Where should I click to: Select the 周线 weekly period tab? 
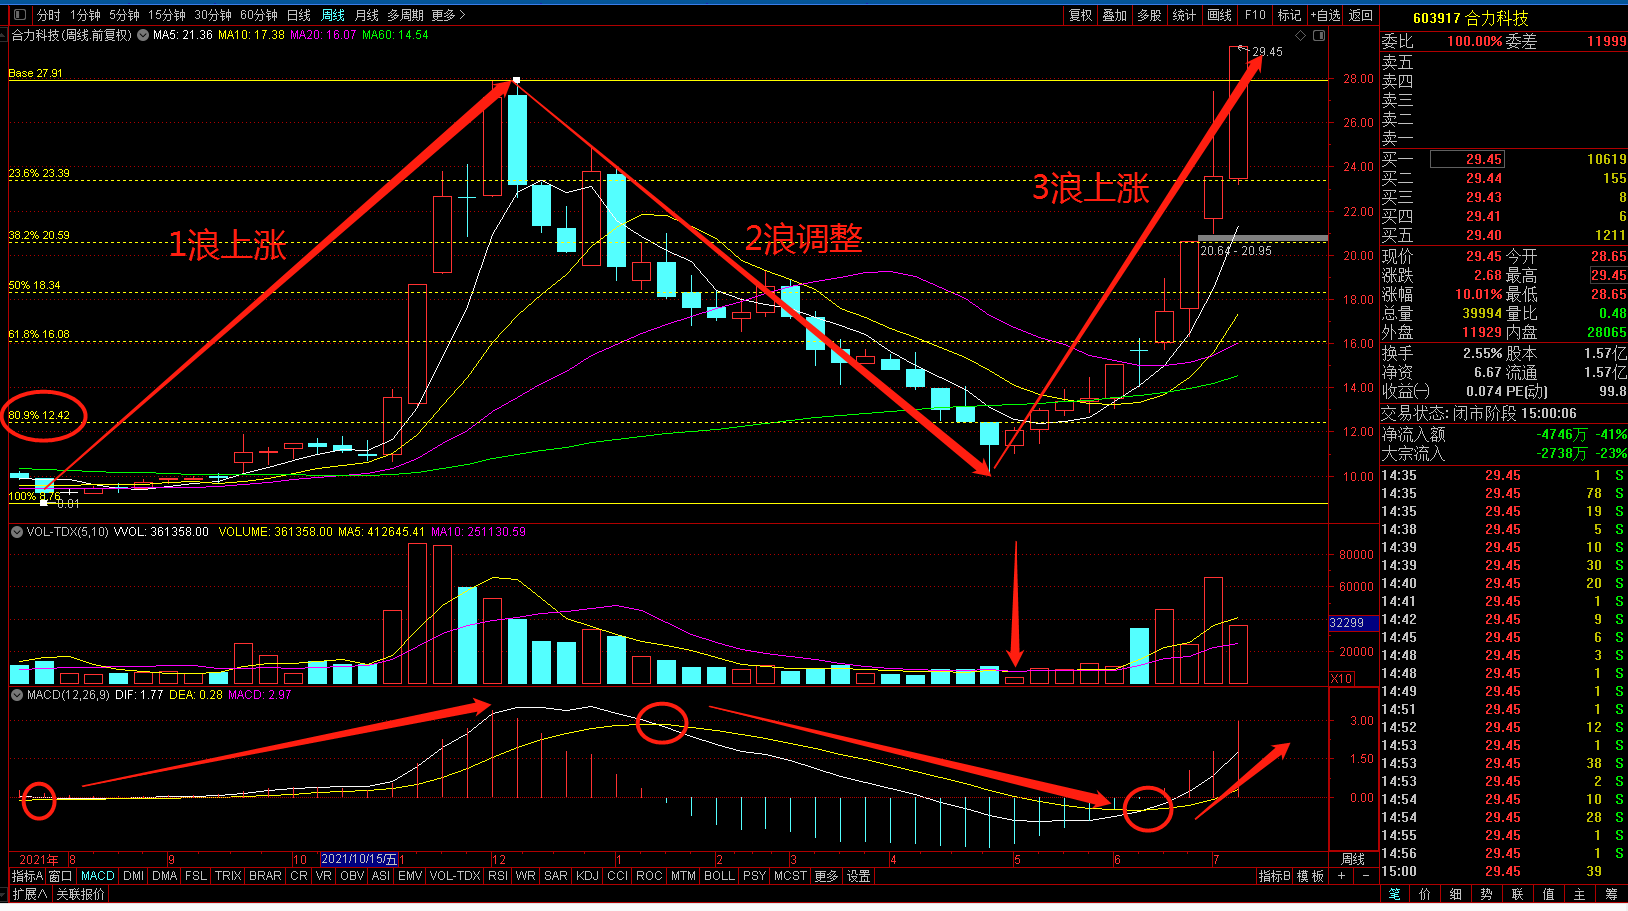333,15
